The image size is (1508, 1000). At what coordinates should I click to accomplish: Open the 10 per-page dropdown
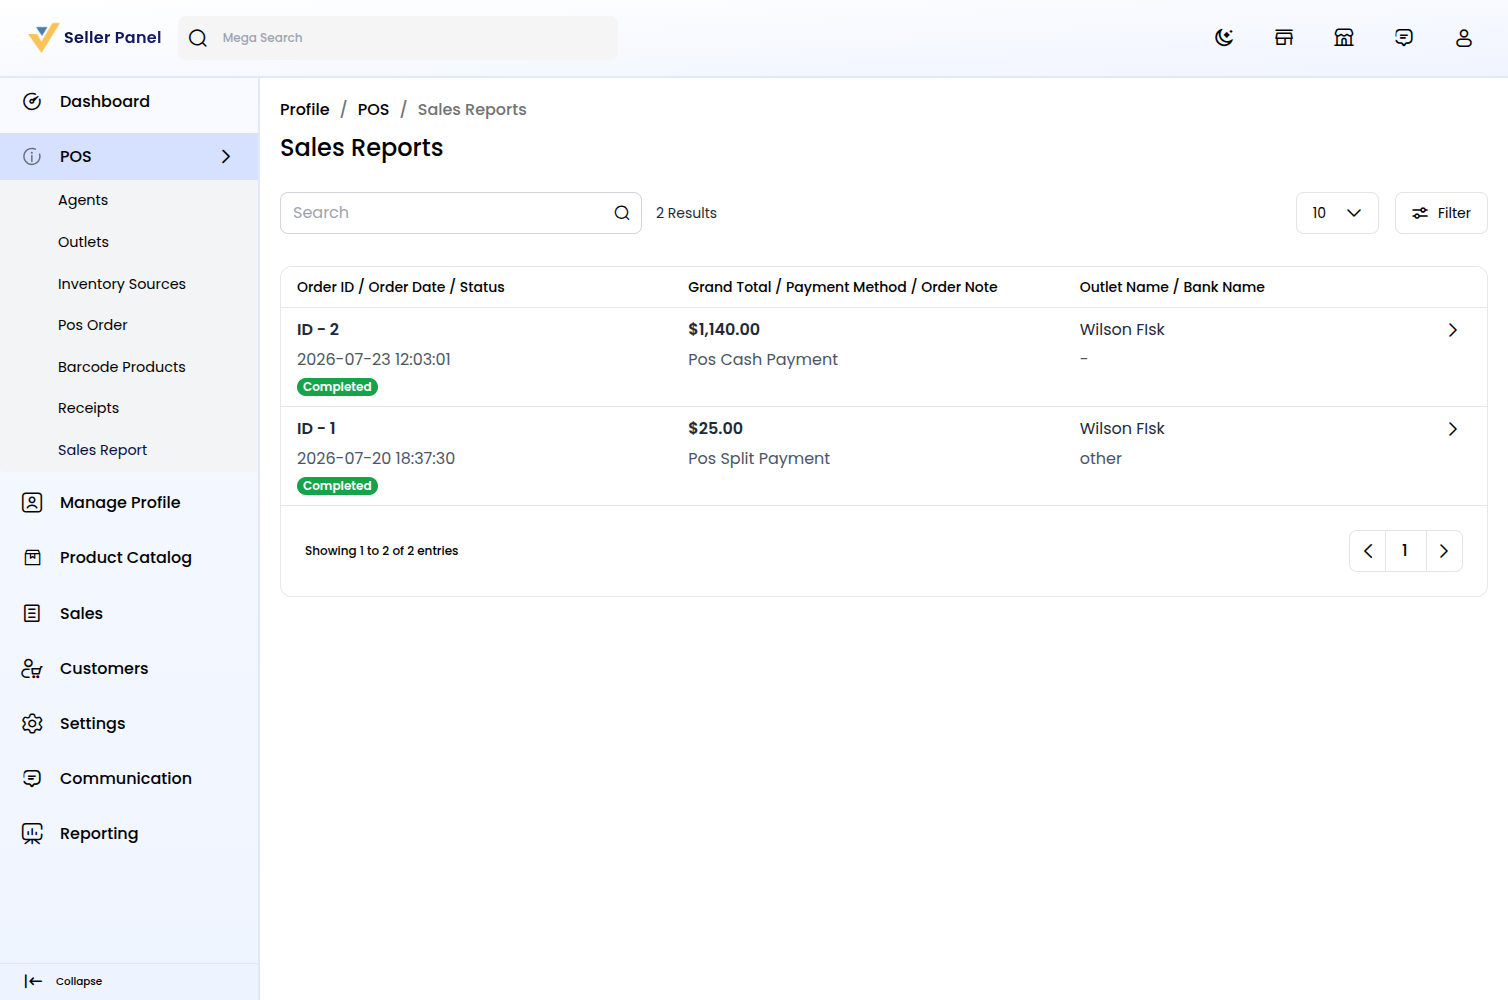(1337, 213)
